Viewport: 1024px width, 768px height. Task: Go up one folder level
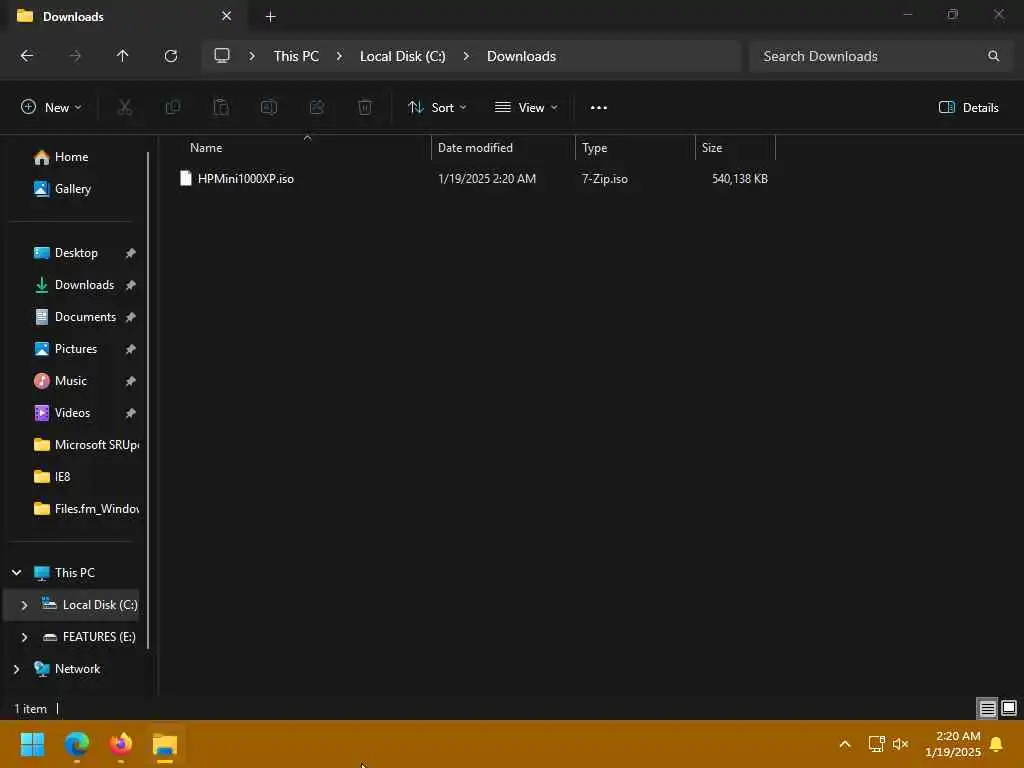point(122,56)
